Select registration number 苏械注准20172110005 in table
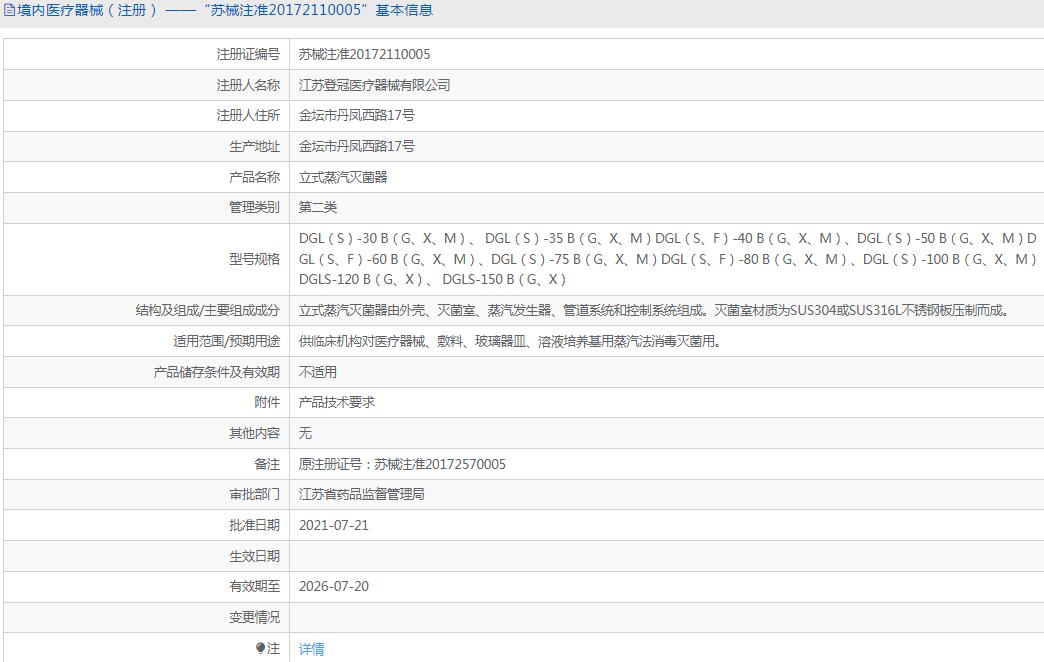 pyautogui.click(x=364, y=54)
